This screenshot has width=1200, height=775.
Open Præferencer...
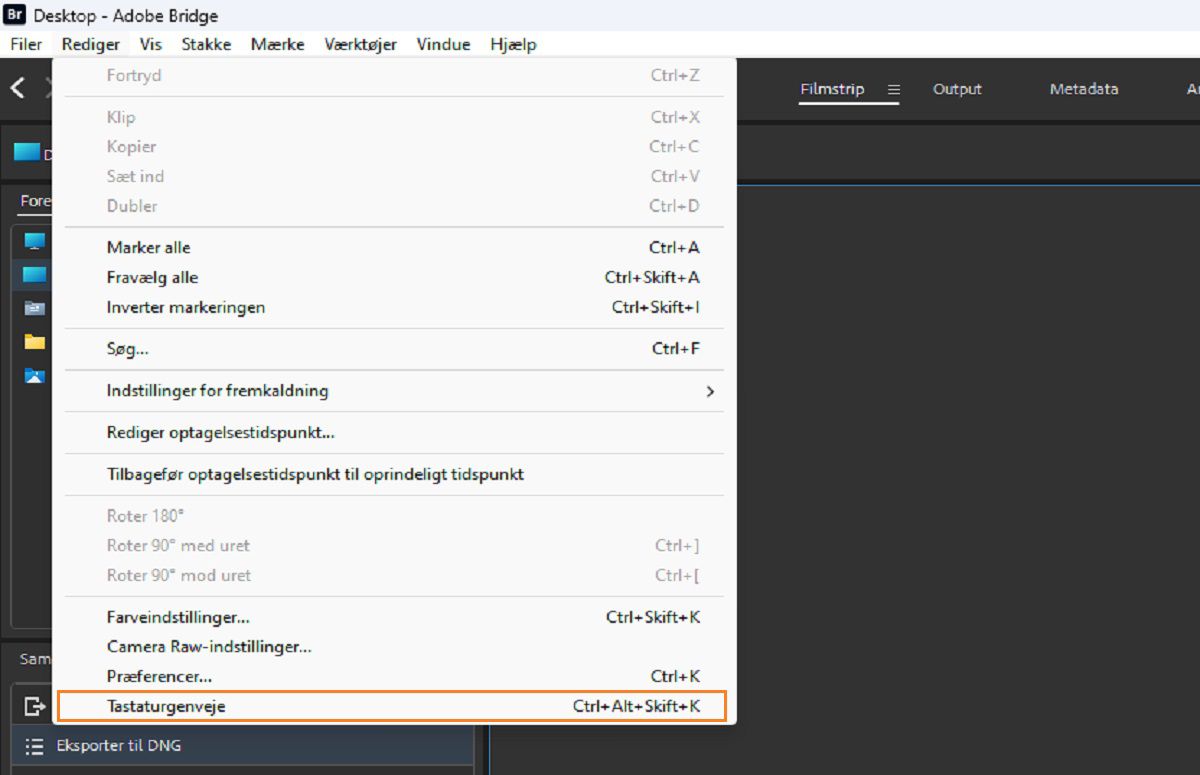coord(396,677)
